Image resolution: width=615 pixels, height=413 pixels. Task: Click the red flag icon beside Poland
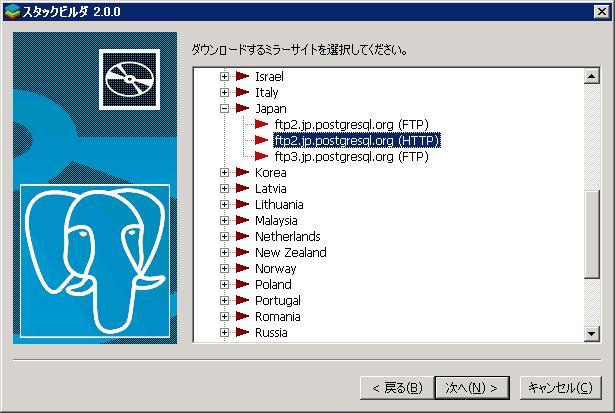[242, 284]
